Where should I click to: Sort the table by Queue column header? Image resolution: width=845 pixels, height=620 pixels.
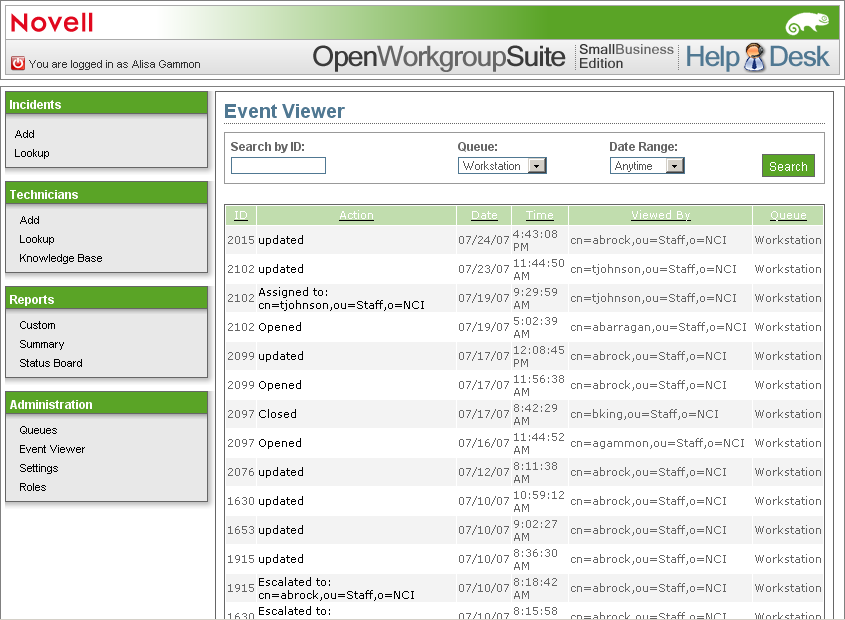[x=788, y=215]
